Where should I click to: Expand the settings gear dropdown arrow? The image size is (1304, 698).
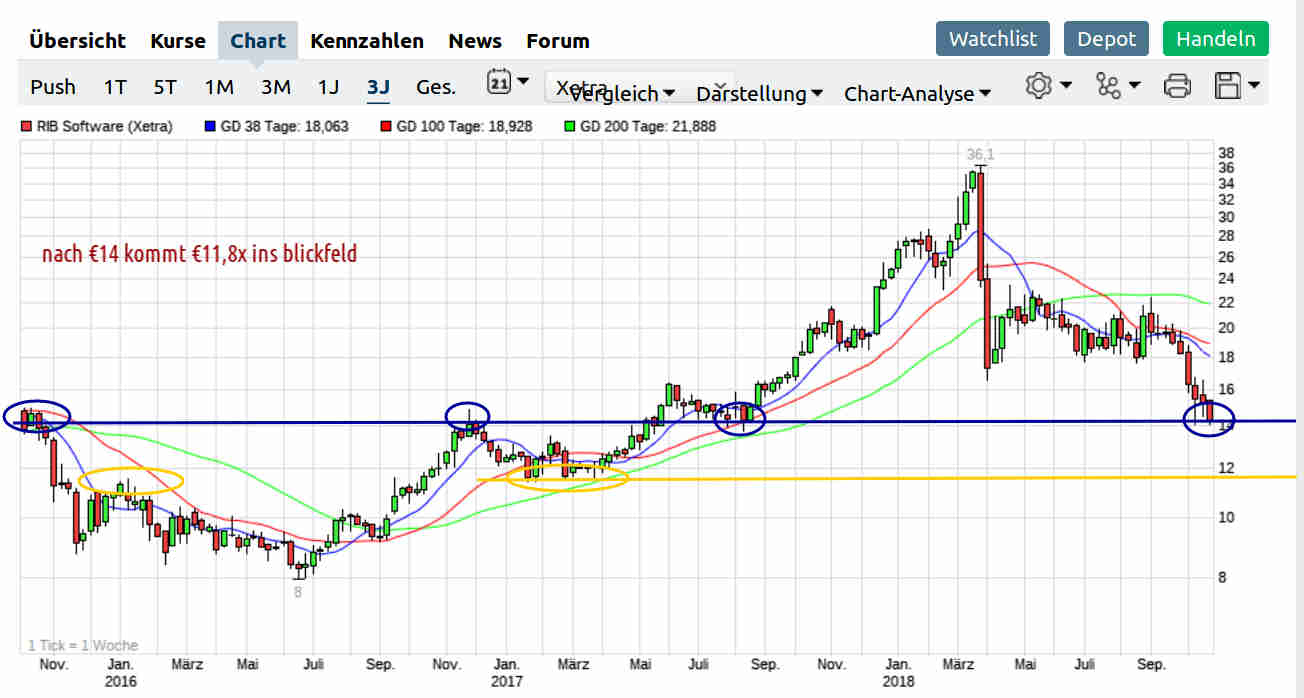pyautogui.click(x=1066, y=86)
